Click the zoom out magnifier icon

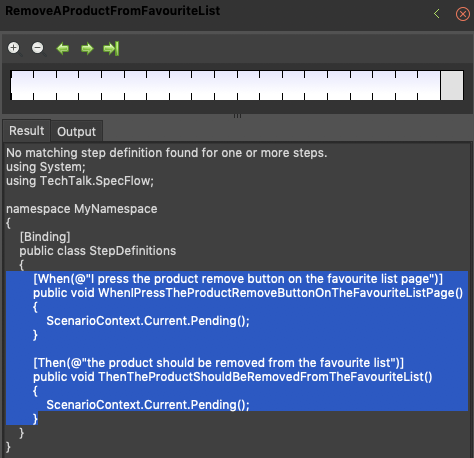pyautogui.click(x=39, y=49)
